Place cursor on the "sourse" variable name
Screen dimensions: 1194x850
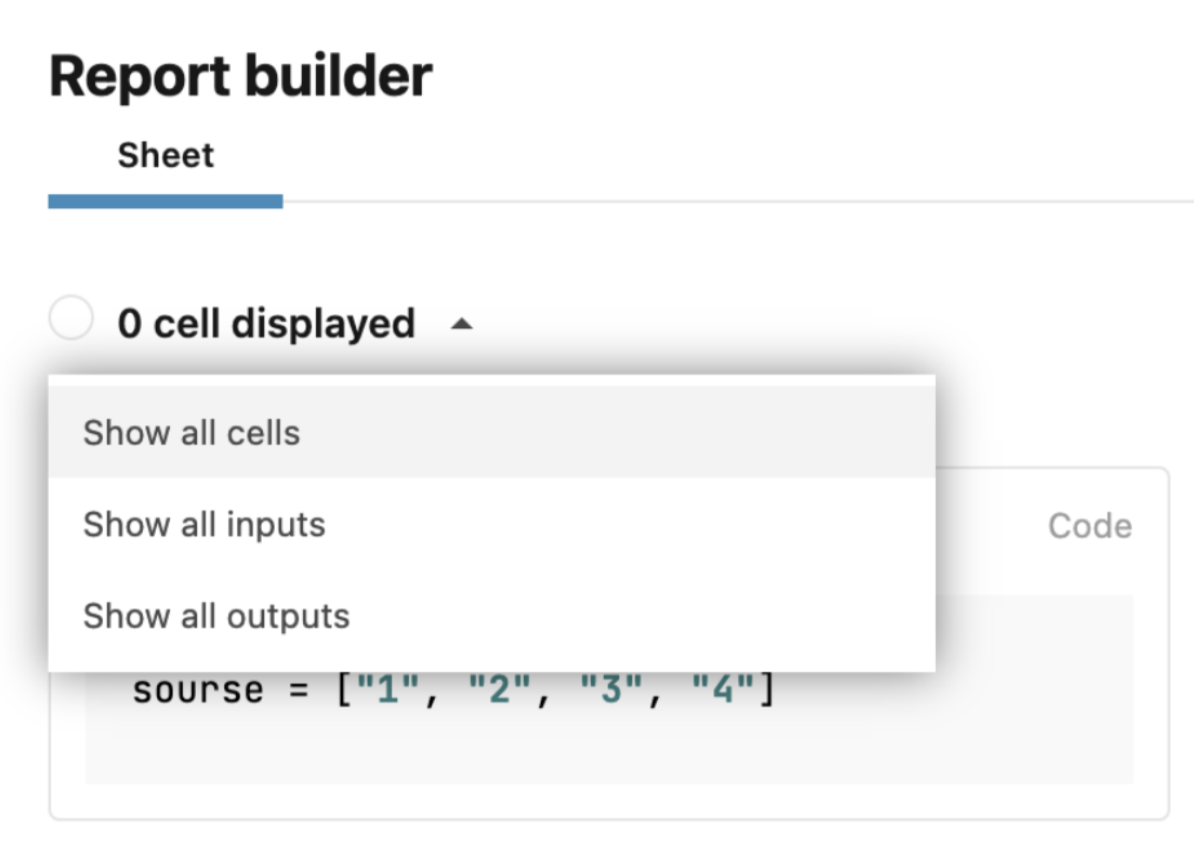197,691
